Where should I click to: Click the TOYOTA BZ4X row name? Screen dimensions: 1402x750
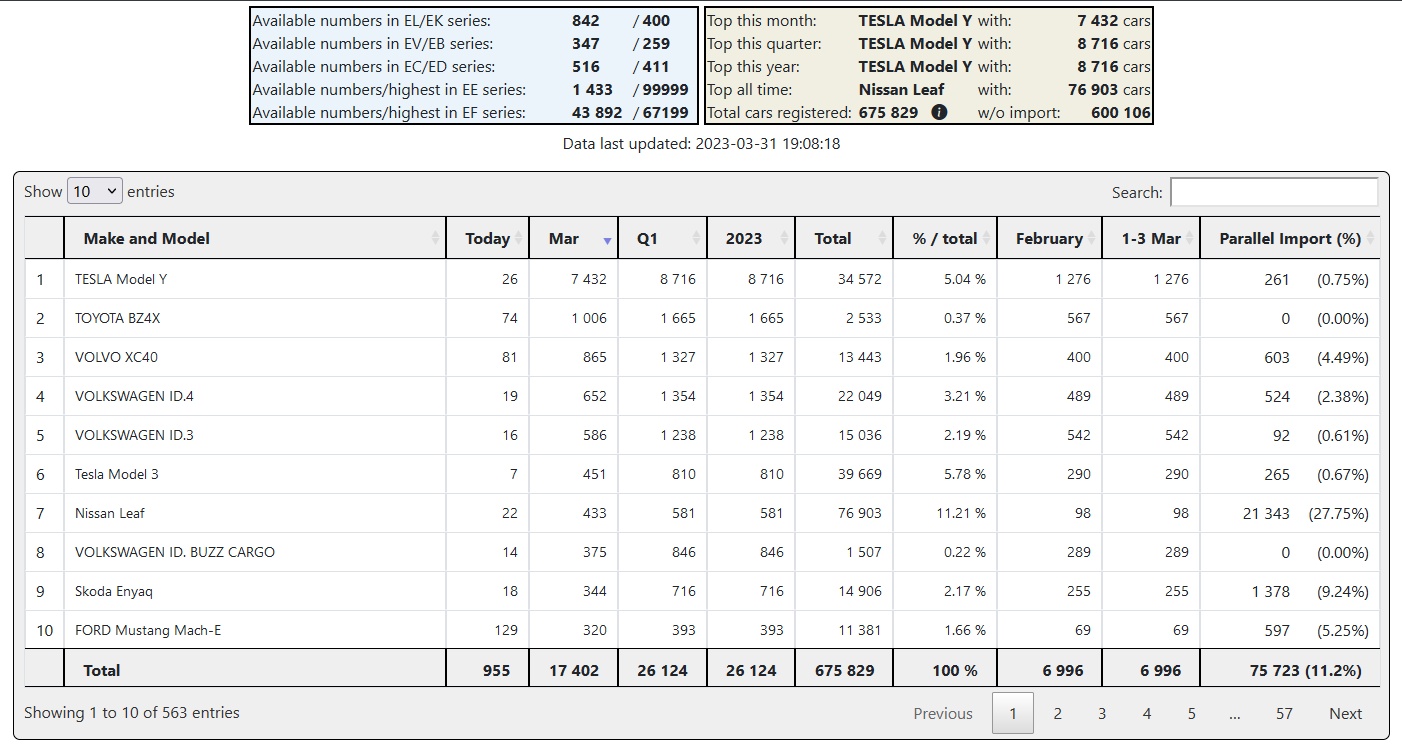point(117,318)
